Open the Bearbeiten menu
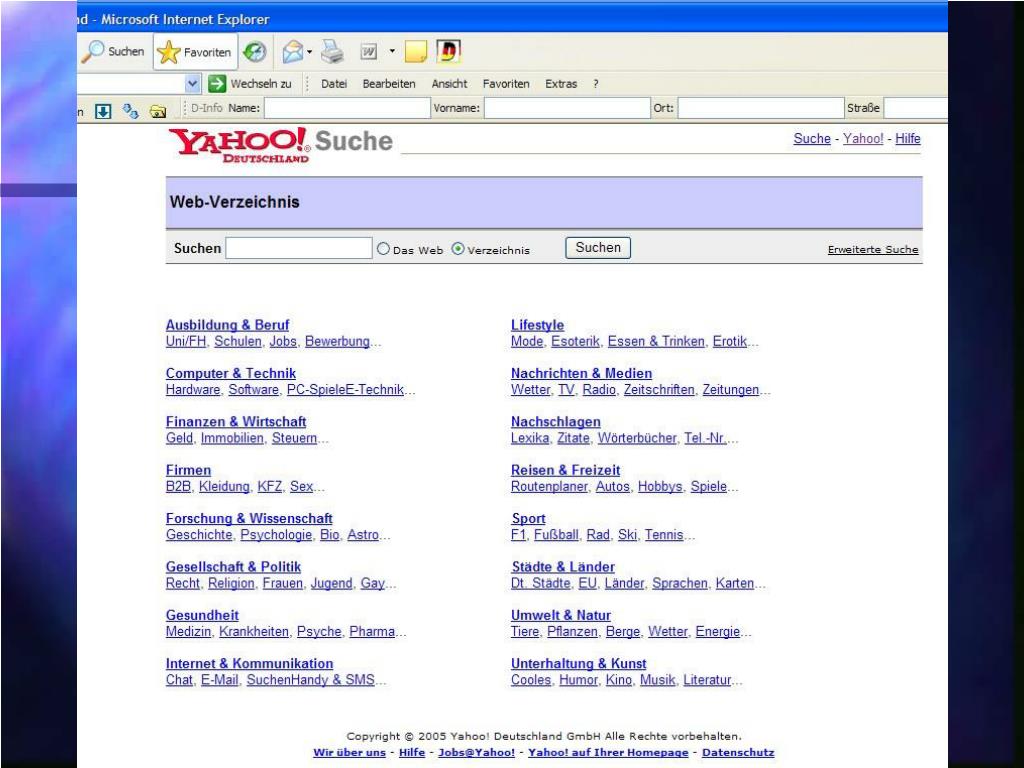 (x=389, y=84)
